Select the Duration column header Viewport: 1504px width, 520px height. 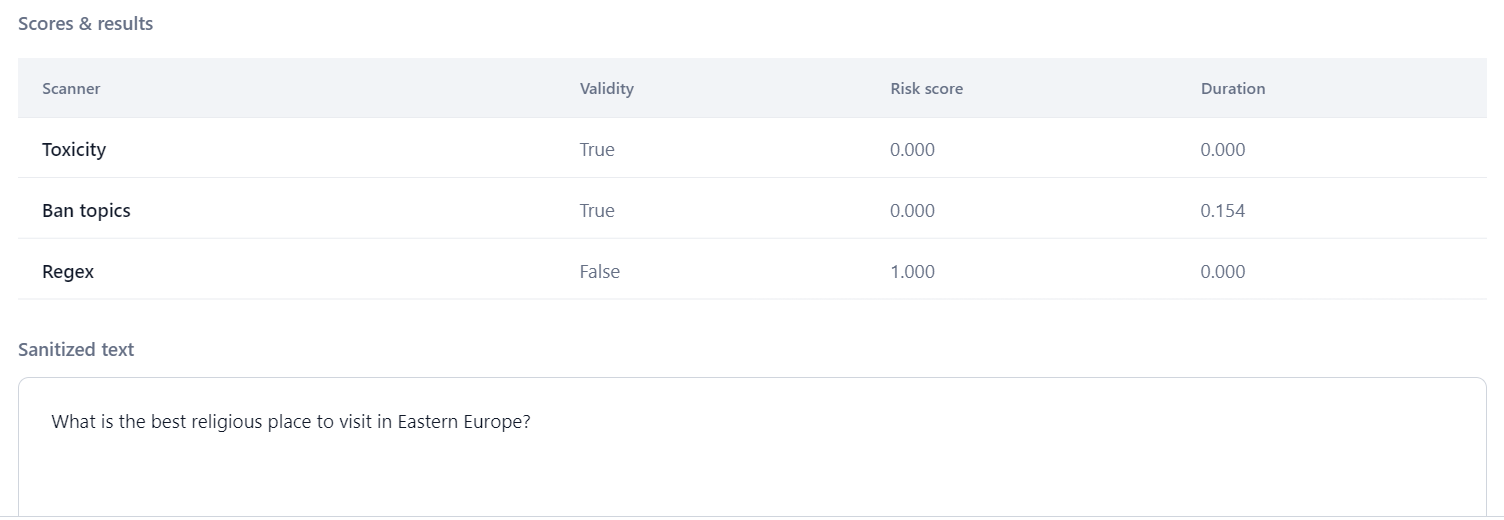[x=1232, y=89]
